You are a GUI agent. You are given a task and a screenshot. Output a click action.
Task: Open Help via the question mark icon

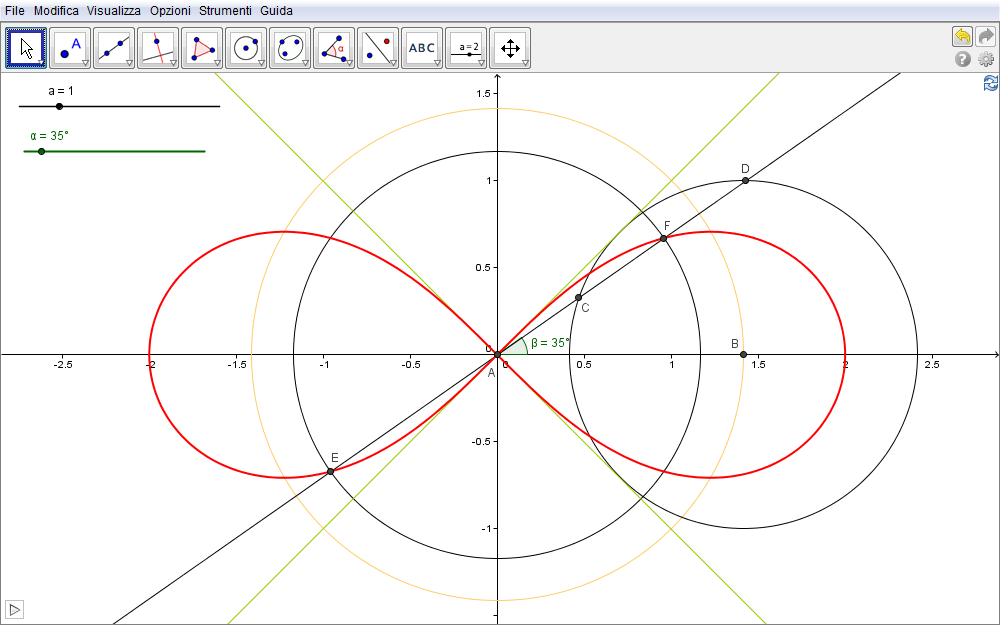tap(963, 60)
